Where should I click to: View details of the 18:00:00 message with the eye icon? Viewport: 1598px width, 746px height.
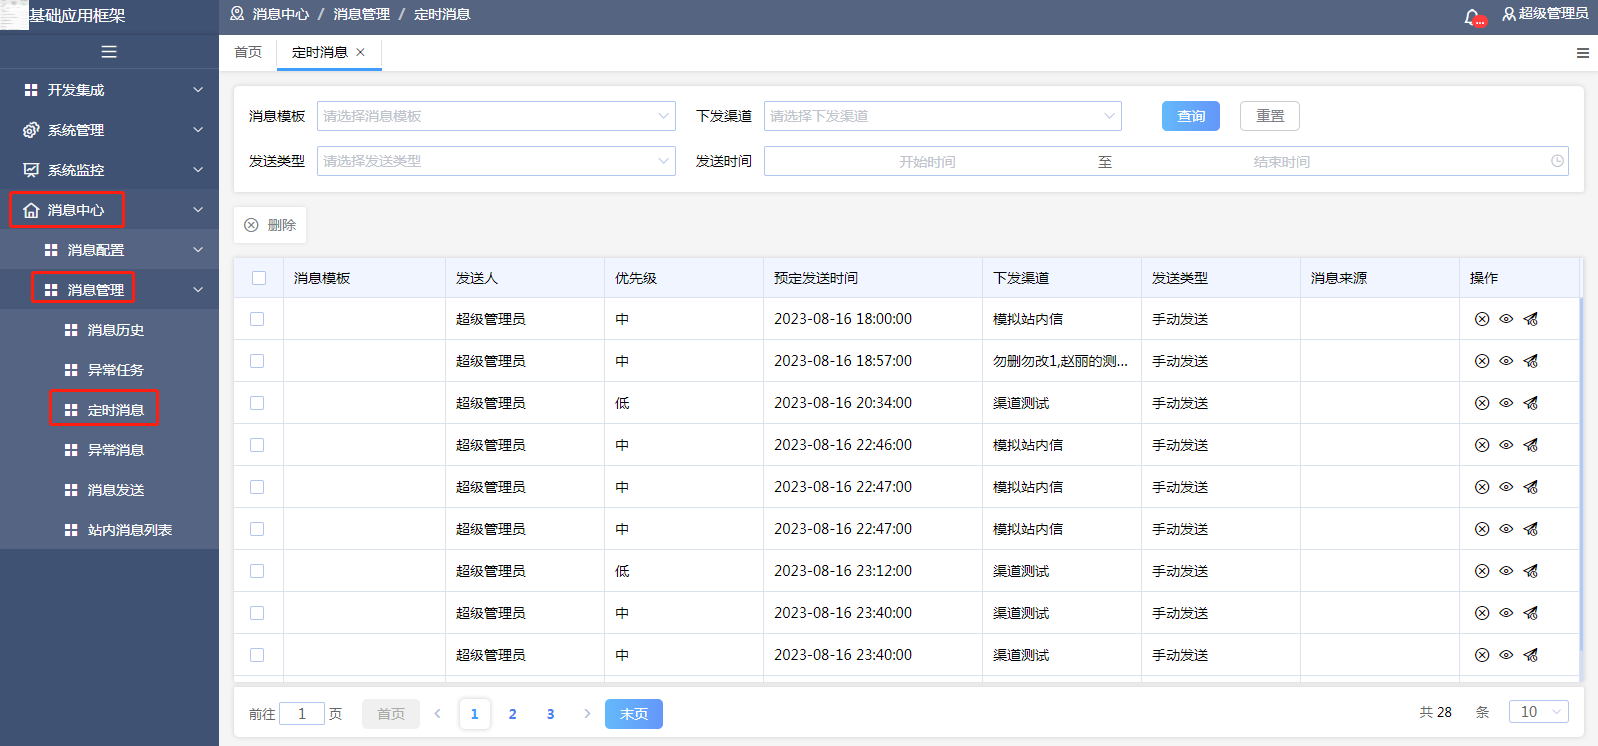tap(1506, 319)
